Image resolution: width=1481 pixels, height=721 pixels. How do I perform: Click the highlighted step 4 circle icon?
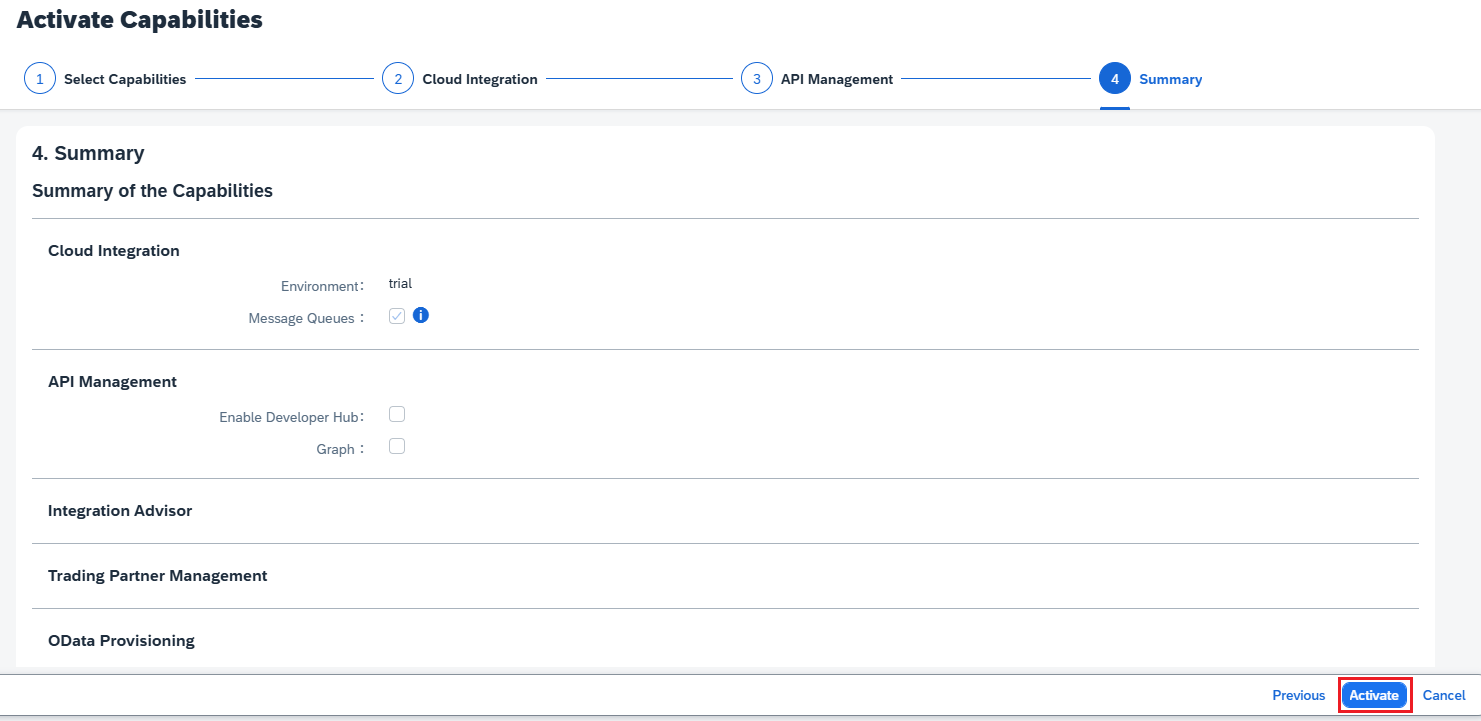(1115, 79)
